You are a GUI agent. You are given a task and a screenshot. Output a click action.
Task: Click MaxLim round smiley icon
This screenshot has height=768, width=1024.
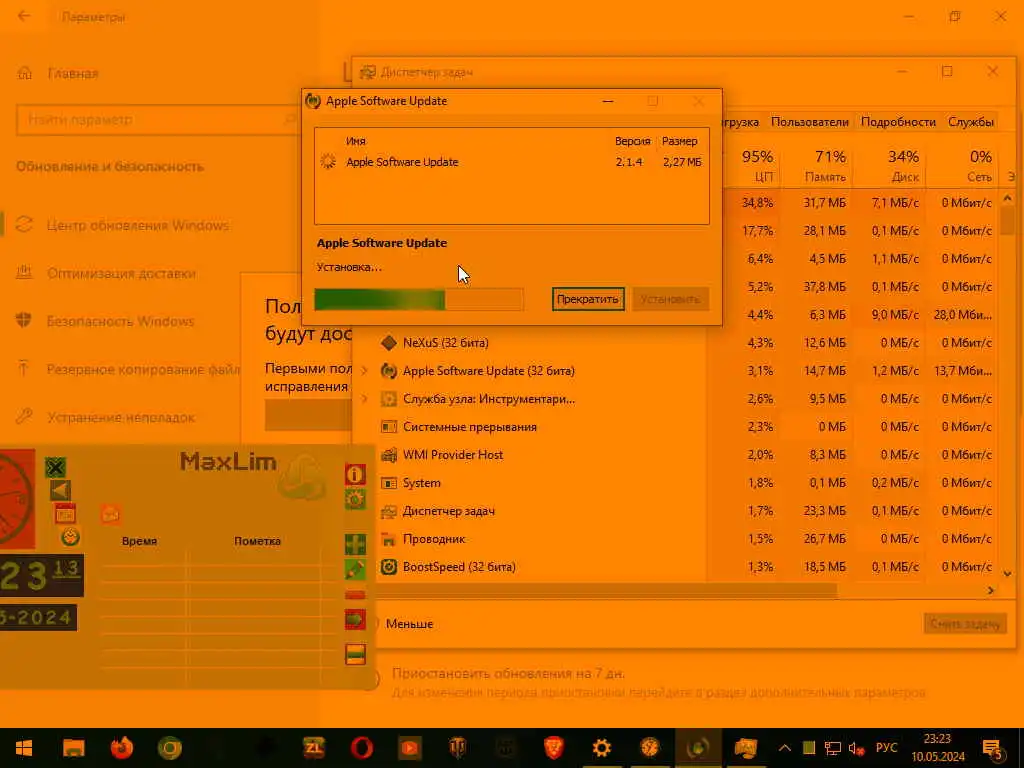(x=71, y=537)
